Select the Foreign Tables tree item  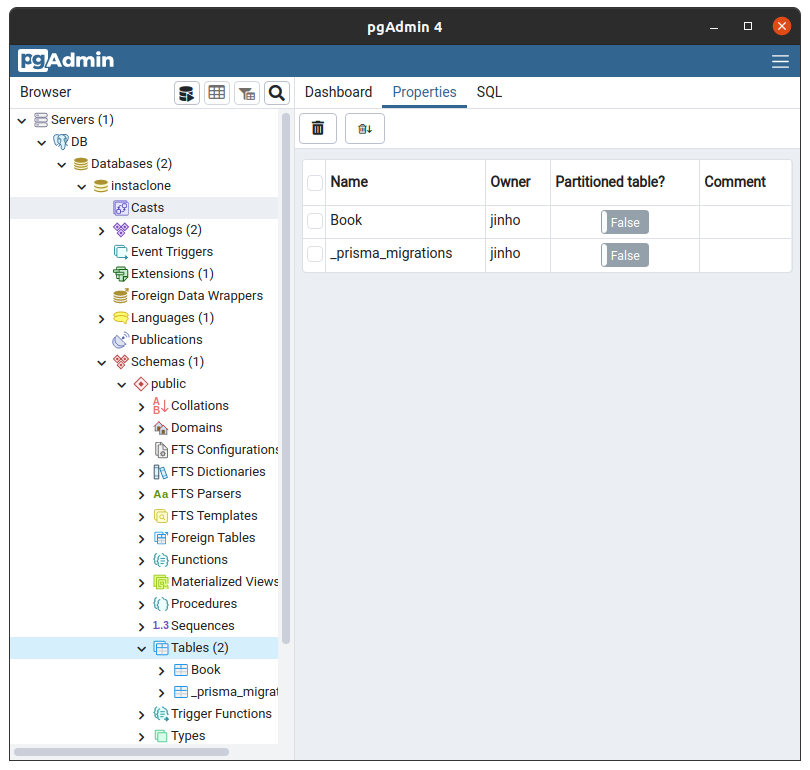pos(213,538)
